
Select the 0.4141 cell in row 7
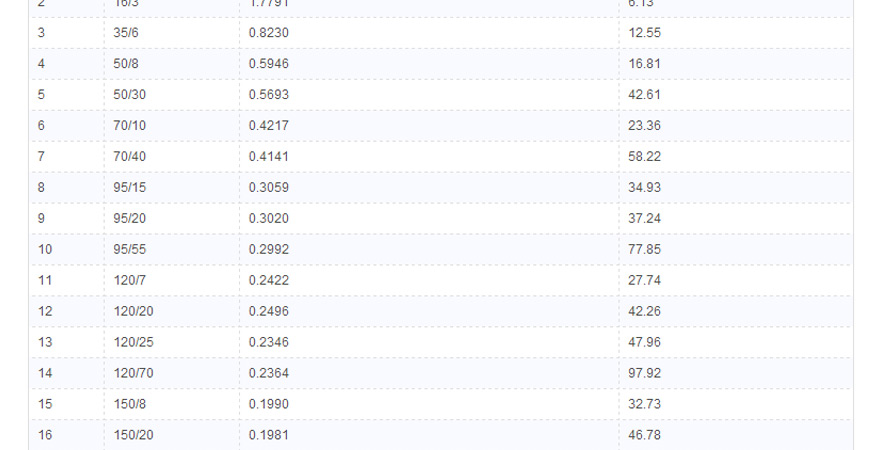[429, 156]
